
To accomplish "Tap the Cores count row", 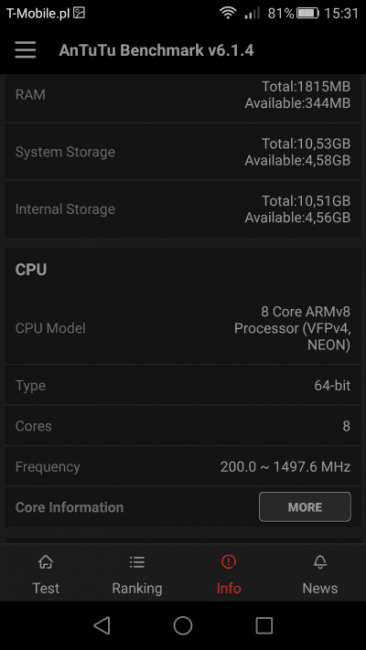I will 183,426.
